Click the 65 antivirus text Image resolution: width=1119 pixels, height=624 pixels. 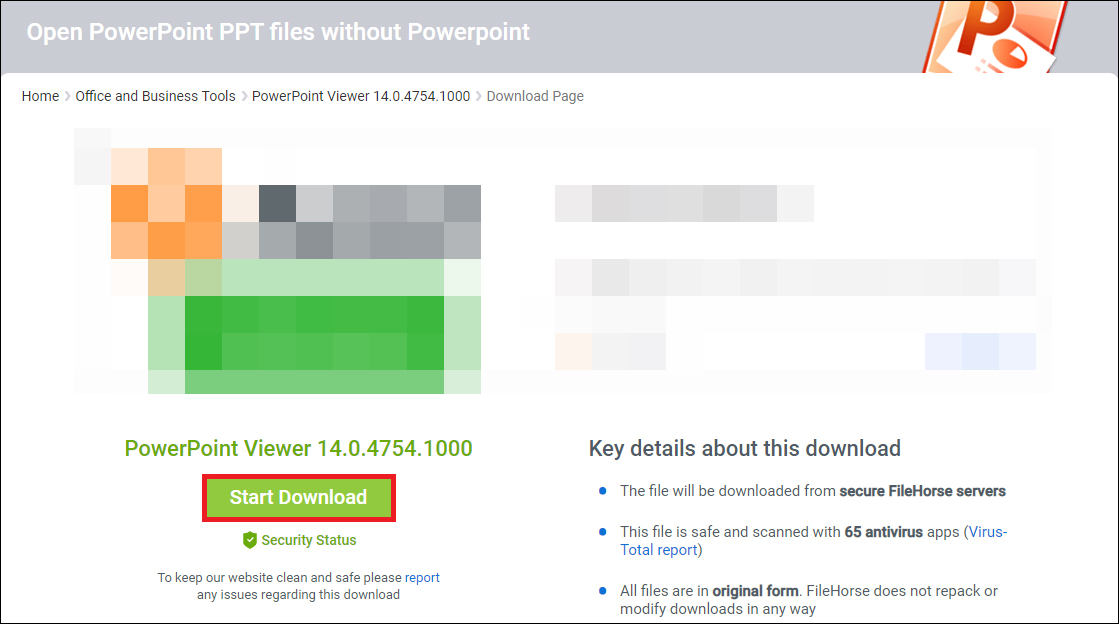point(883,532)
